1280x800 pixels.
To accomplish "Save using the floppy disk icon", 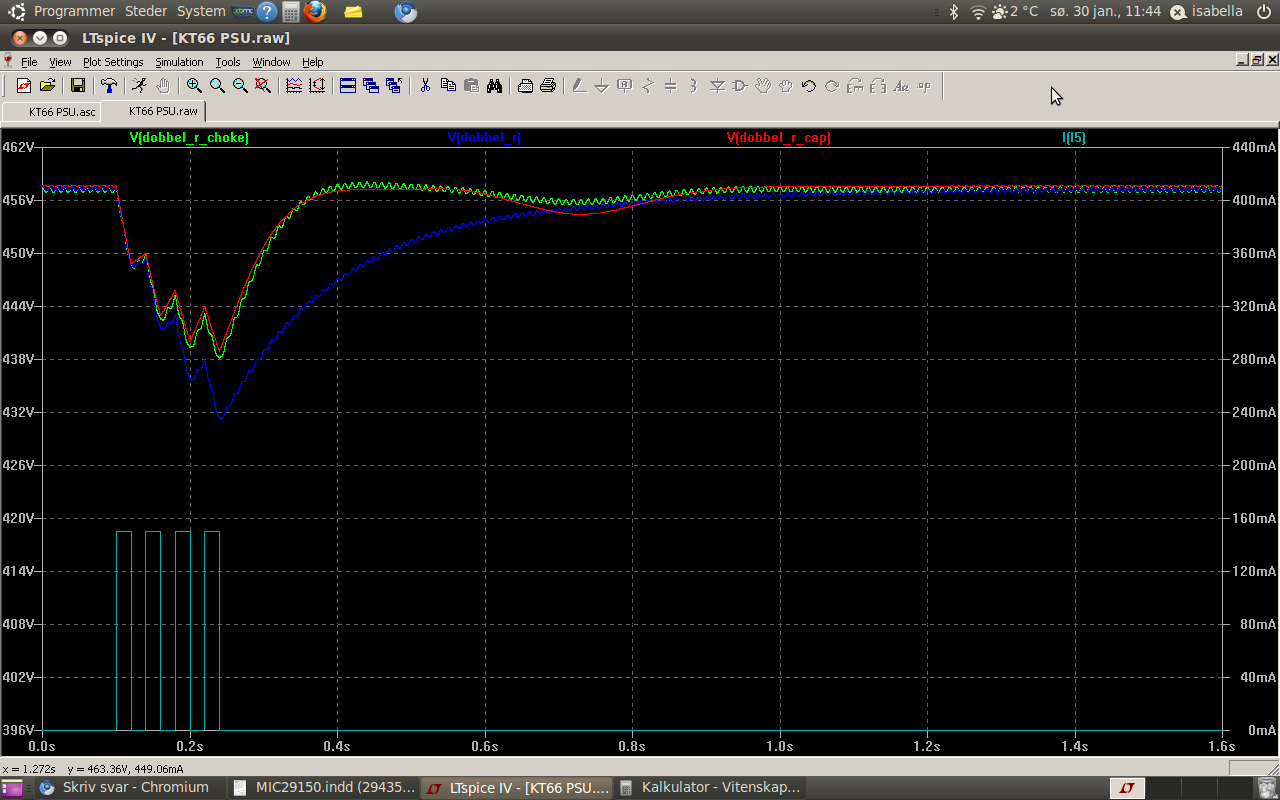I will coord(77,86).
